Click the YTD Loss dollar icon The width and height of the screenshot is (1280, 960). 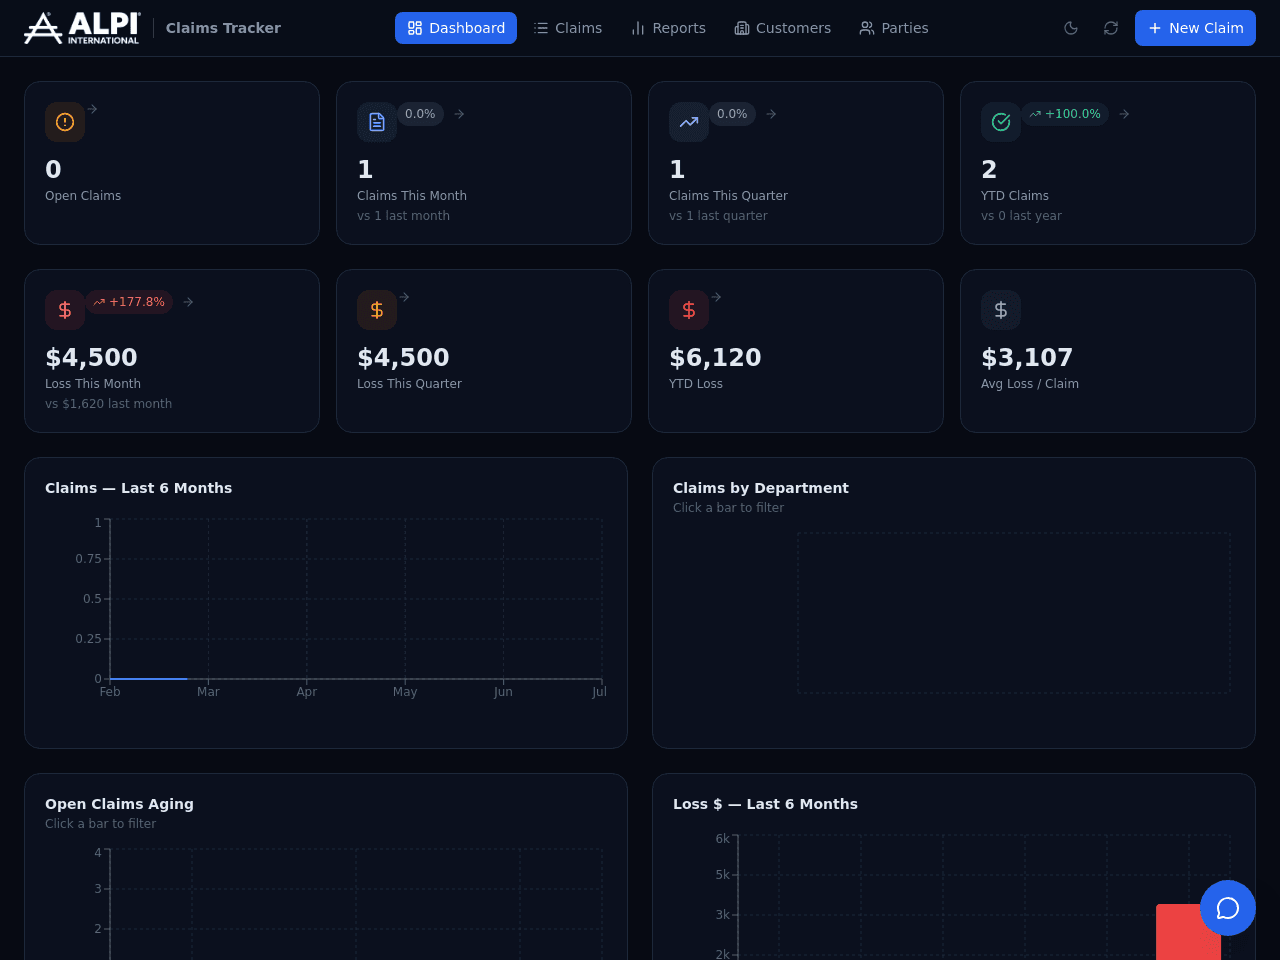point(689,310)
